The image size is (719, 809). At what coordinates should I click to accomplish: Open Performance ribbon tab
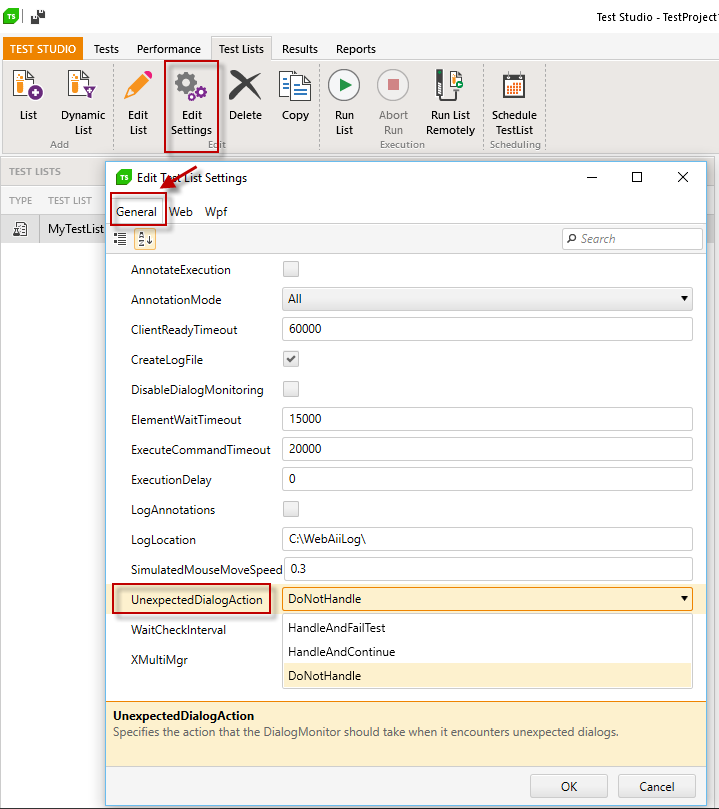click(x=169, y=49)
